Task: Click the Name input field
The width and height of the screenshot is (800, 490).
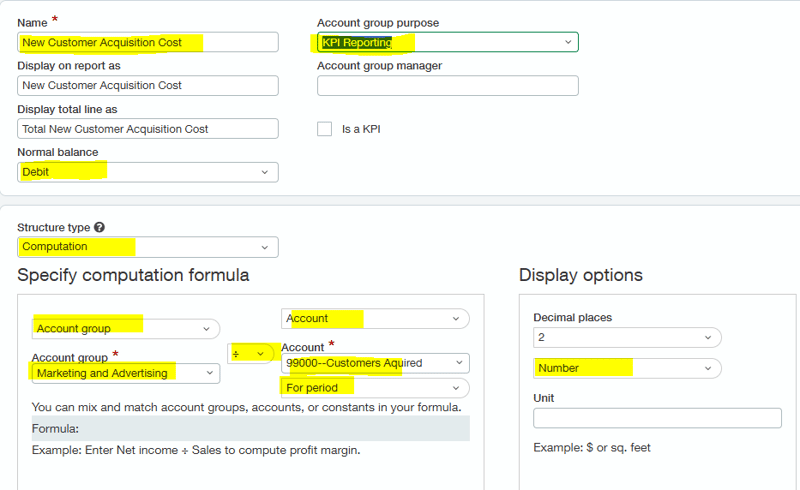Action: 148,42
